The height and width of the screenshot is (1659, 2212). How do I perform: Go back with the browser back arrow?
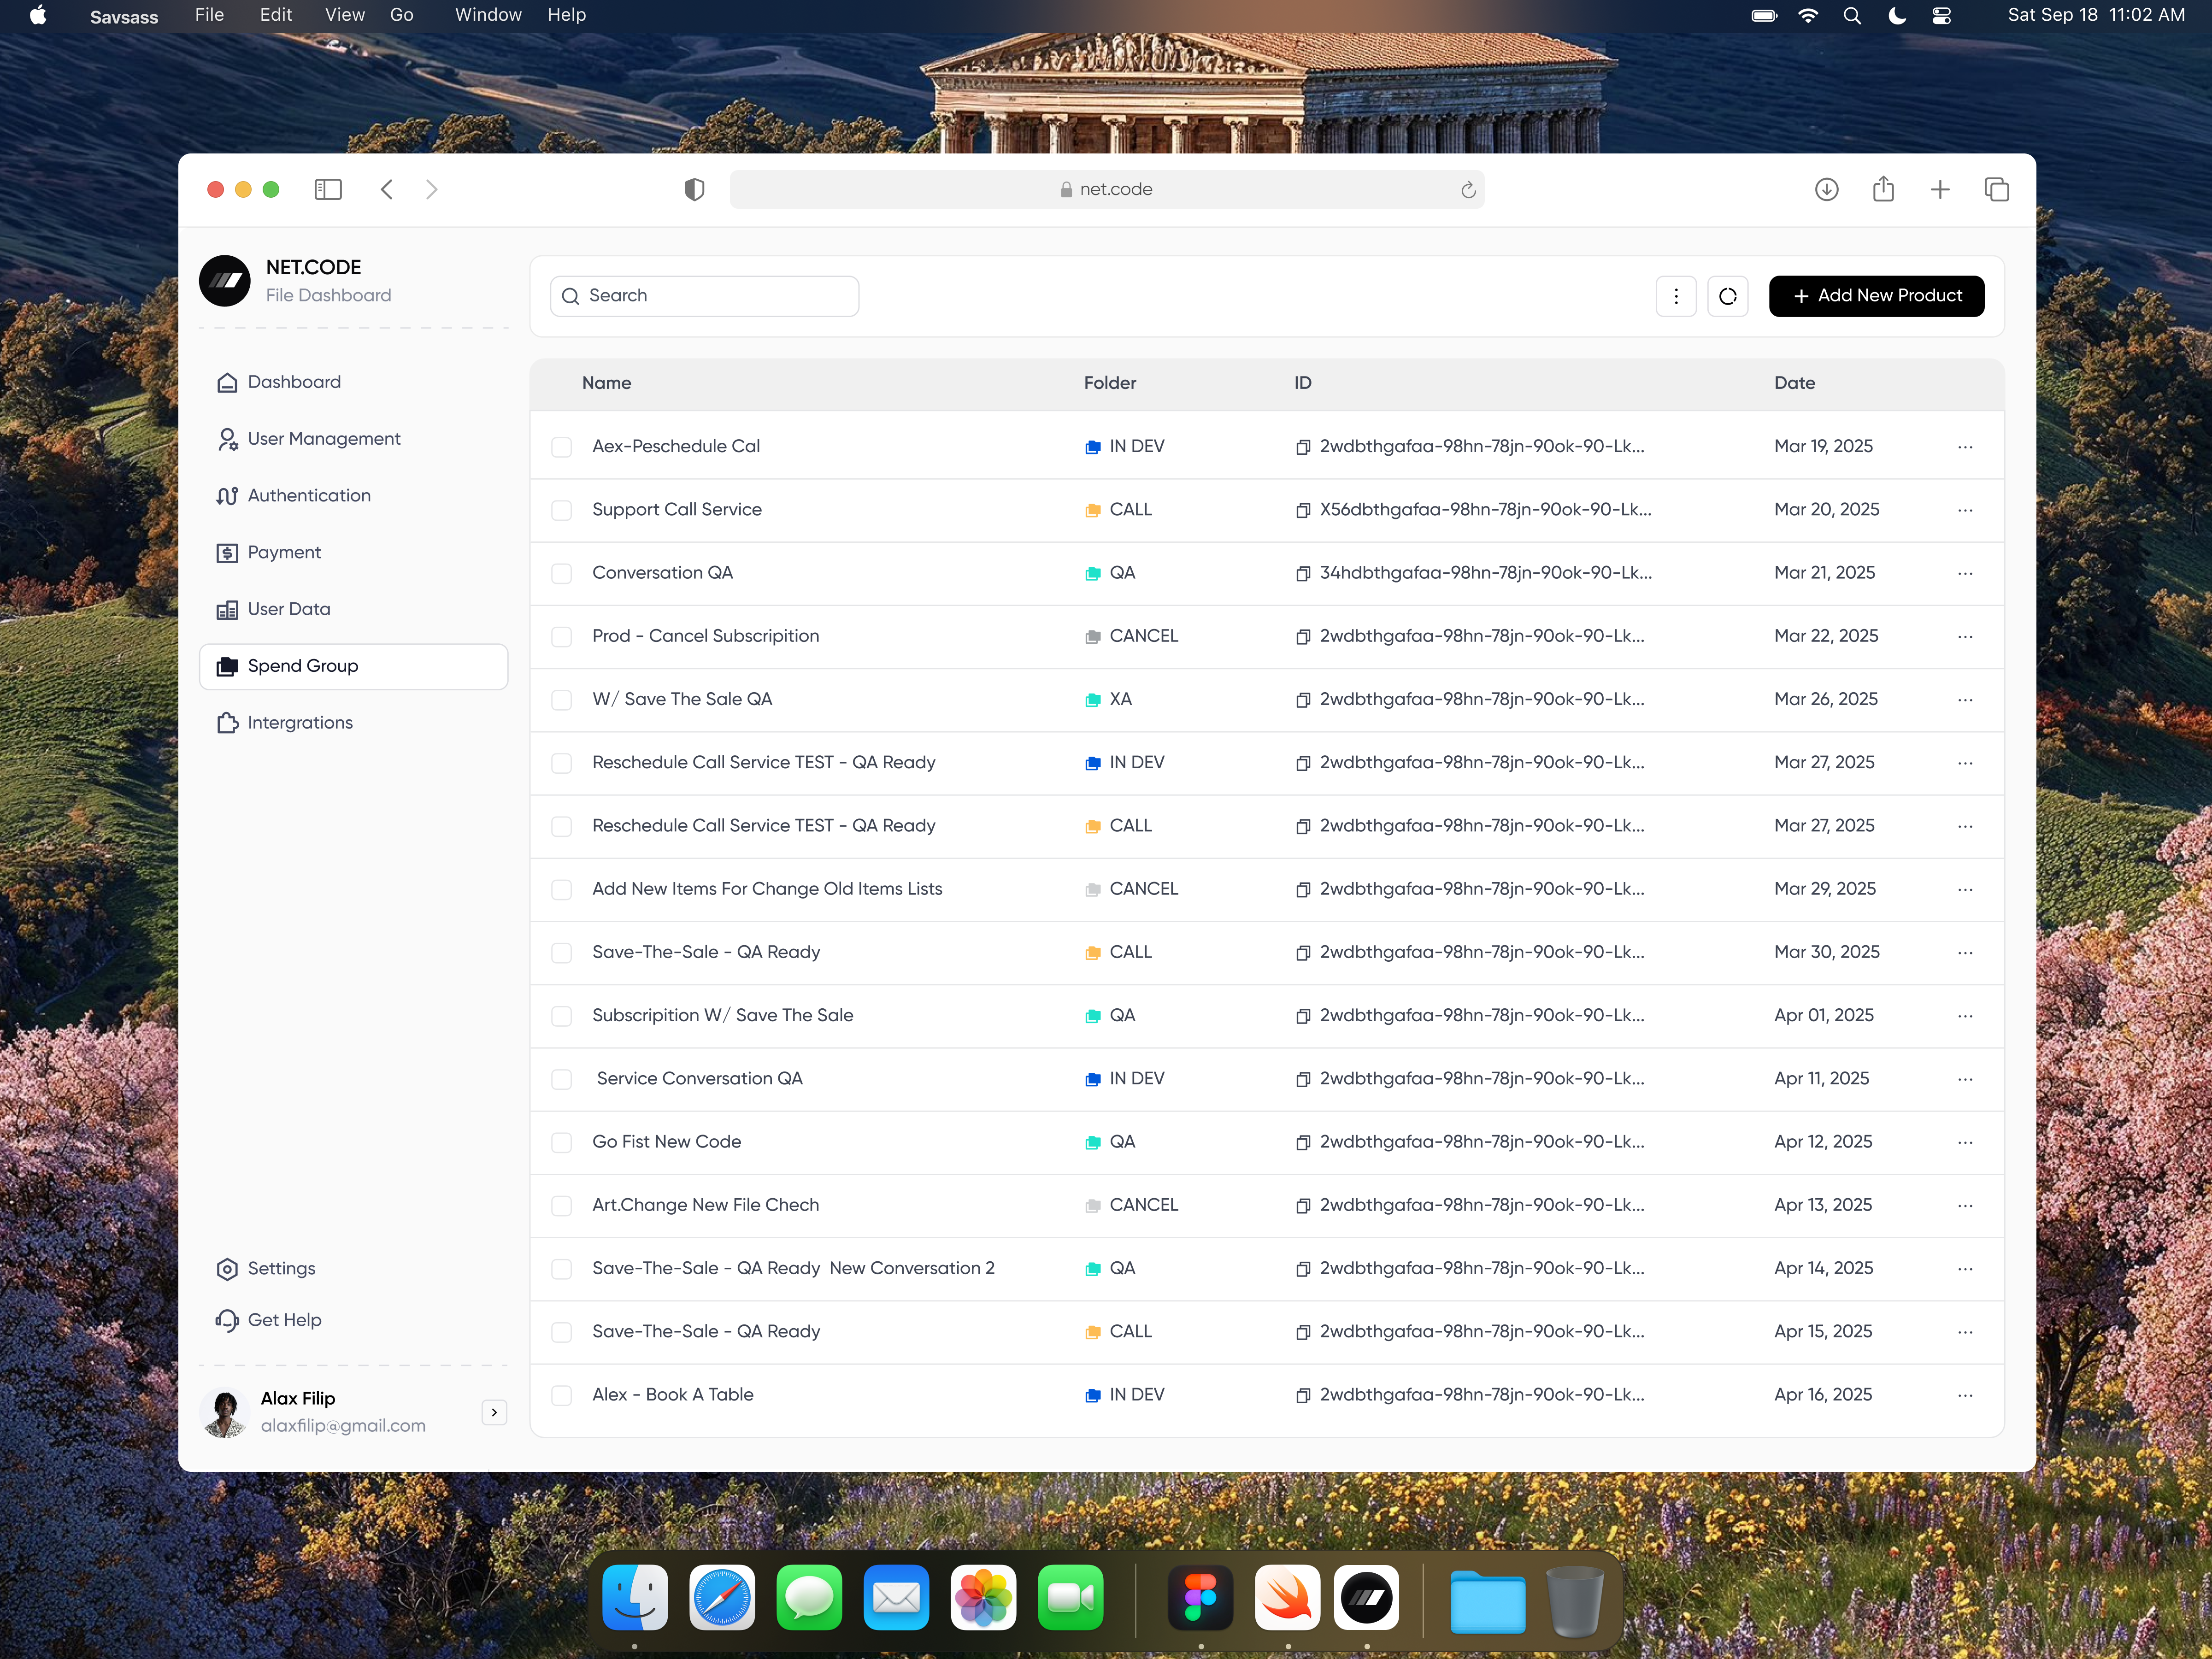point(387,189)
